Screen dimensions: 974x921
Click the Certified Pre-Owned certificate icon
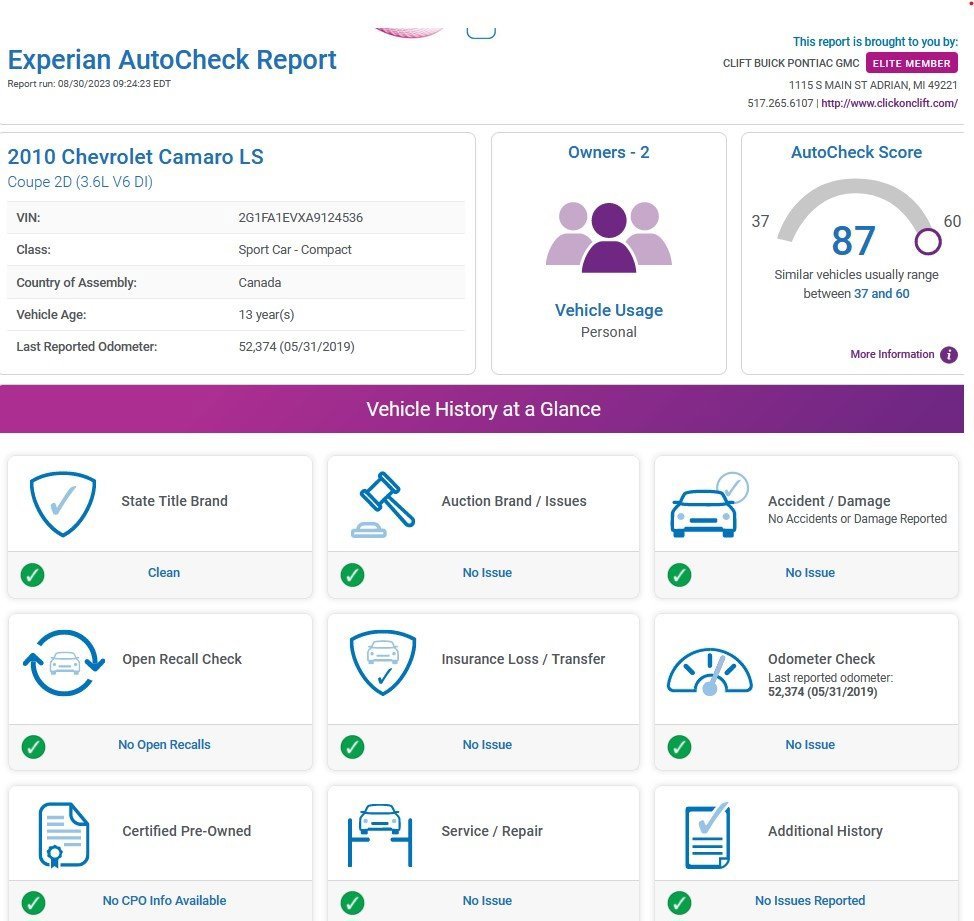[63, 835]
